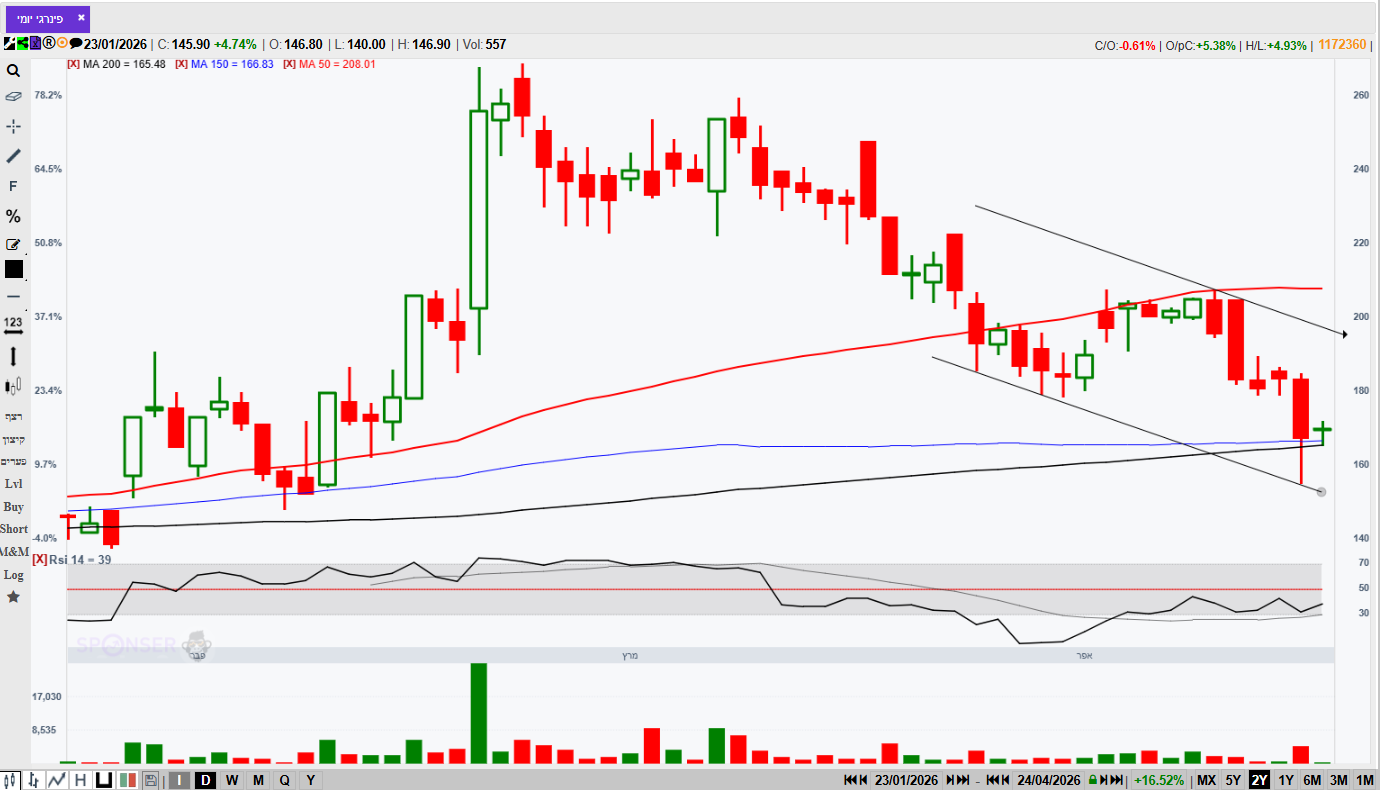Step start date forward using the arrows after 23/01/2026
This screenshot has width=1381, height=790.
click(958, 780)
